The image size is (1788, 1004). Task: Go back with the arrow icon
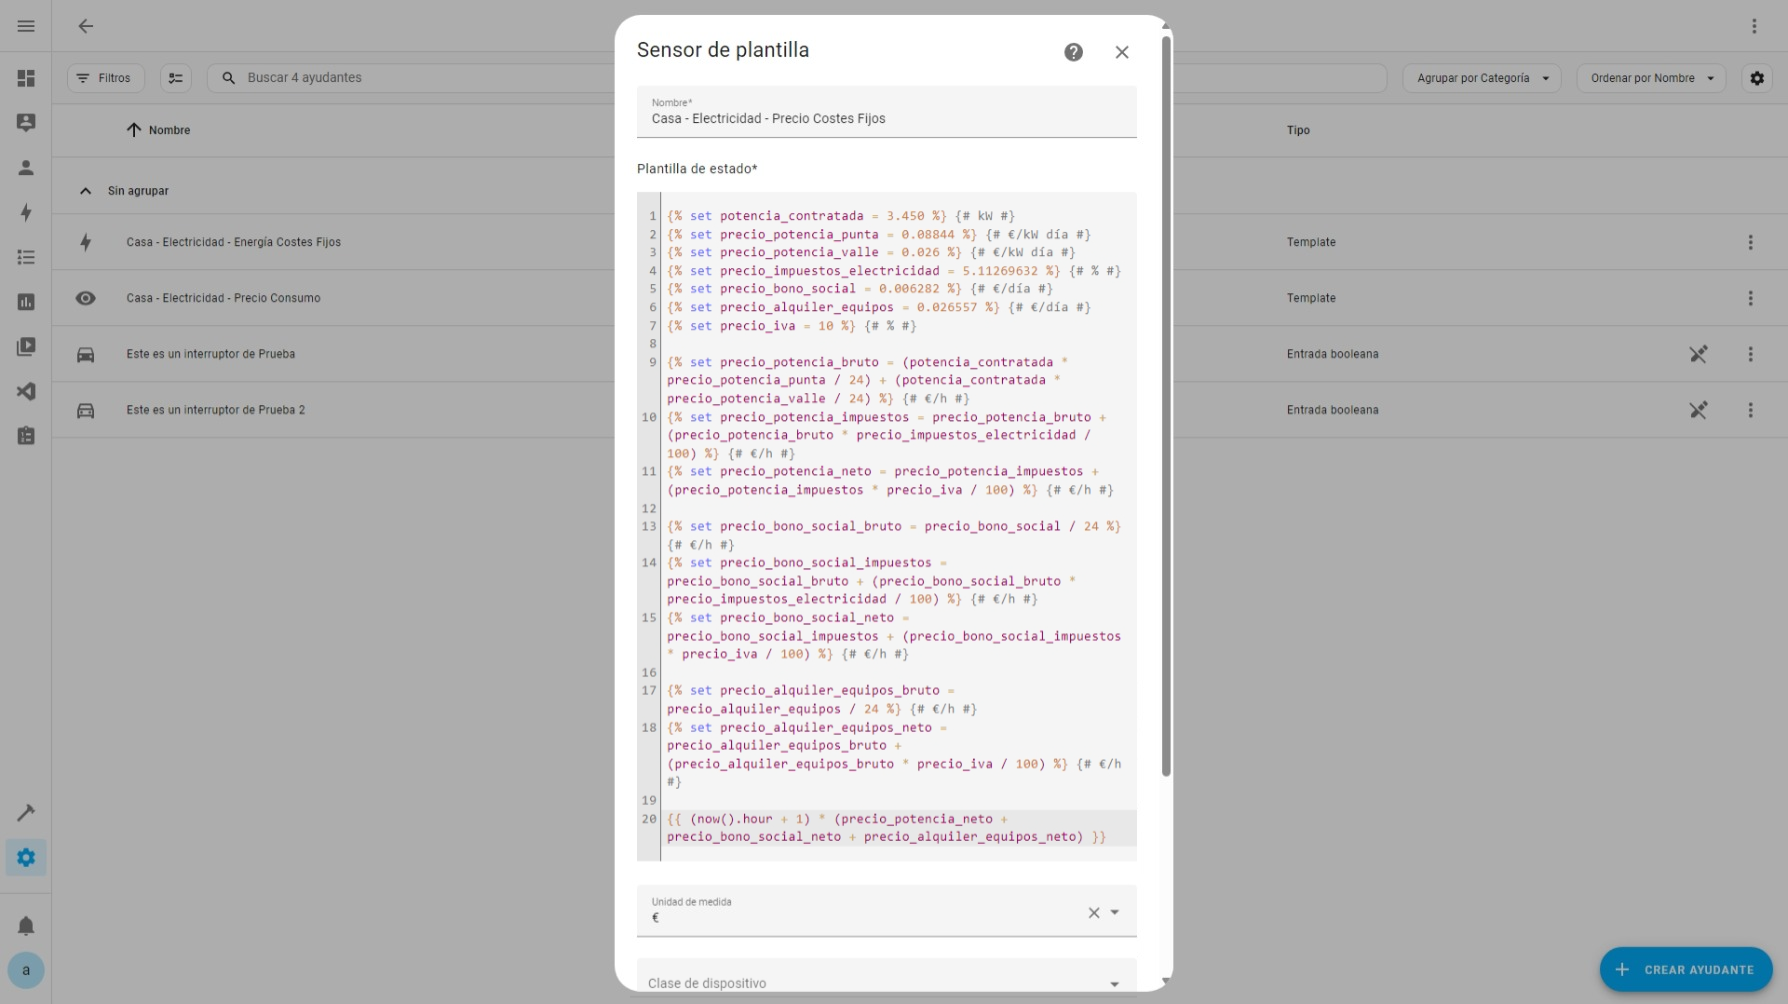pos(86,26)
